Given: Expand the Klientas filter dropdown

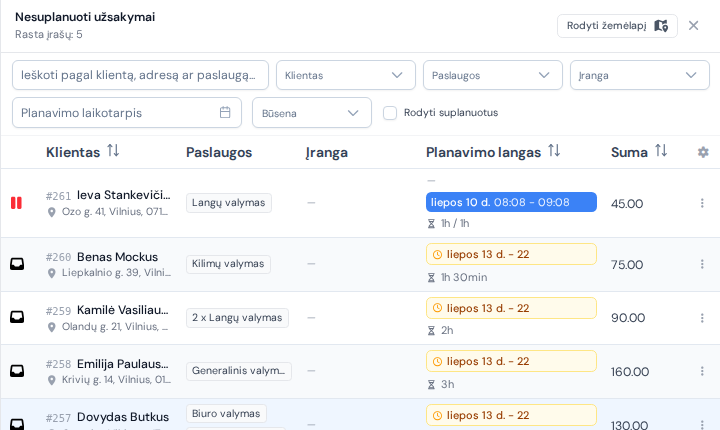Looking at the screenshot, I should [x=346, y=75].
